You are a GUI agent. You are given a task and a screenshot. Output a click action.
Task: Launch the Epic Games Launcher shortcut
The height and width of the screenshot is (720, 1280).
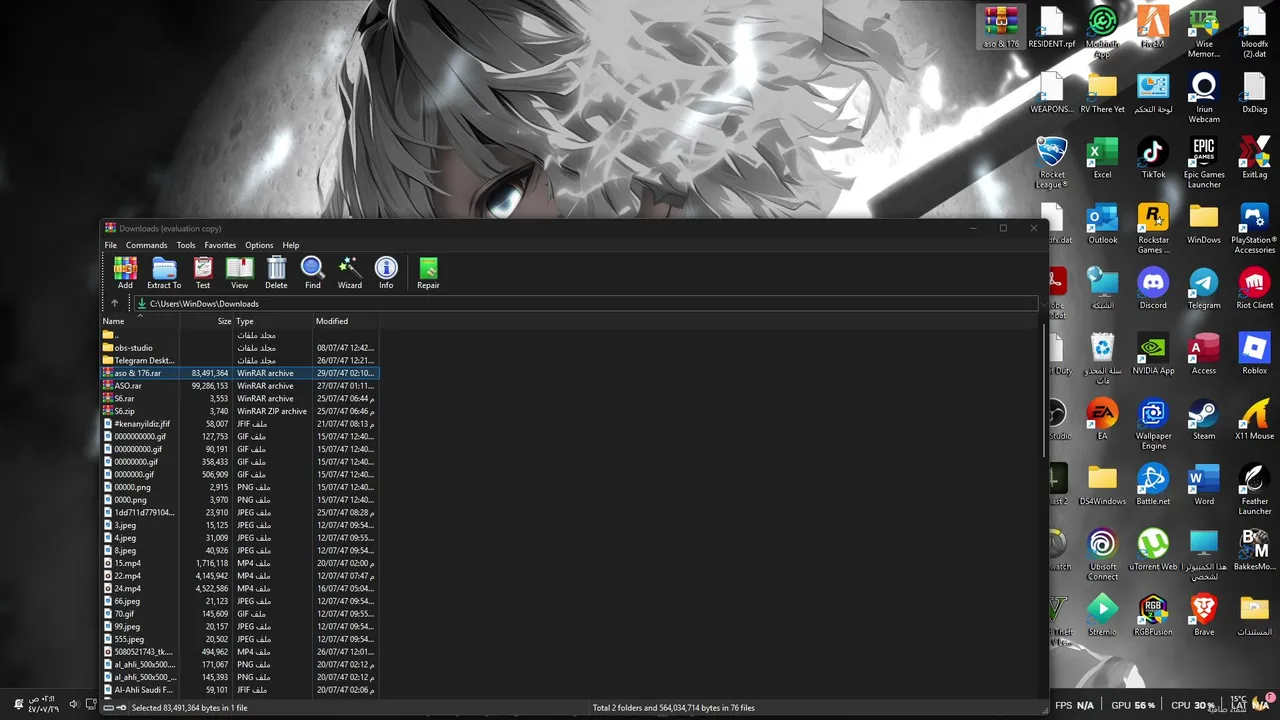[1204, 162]
